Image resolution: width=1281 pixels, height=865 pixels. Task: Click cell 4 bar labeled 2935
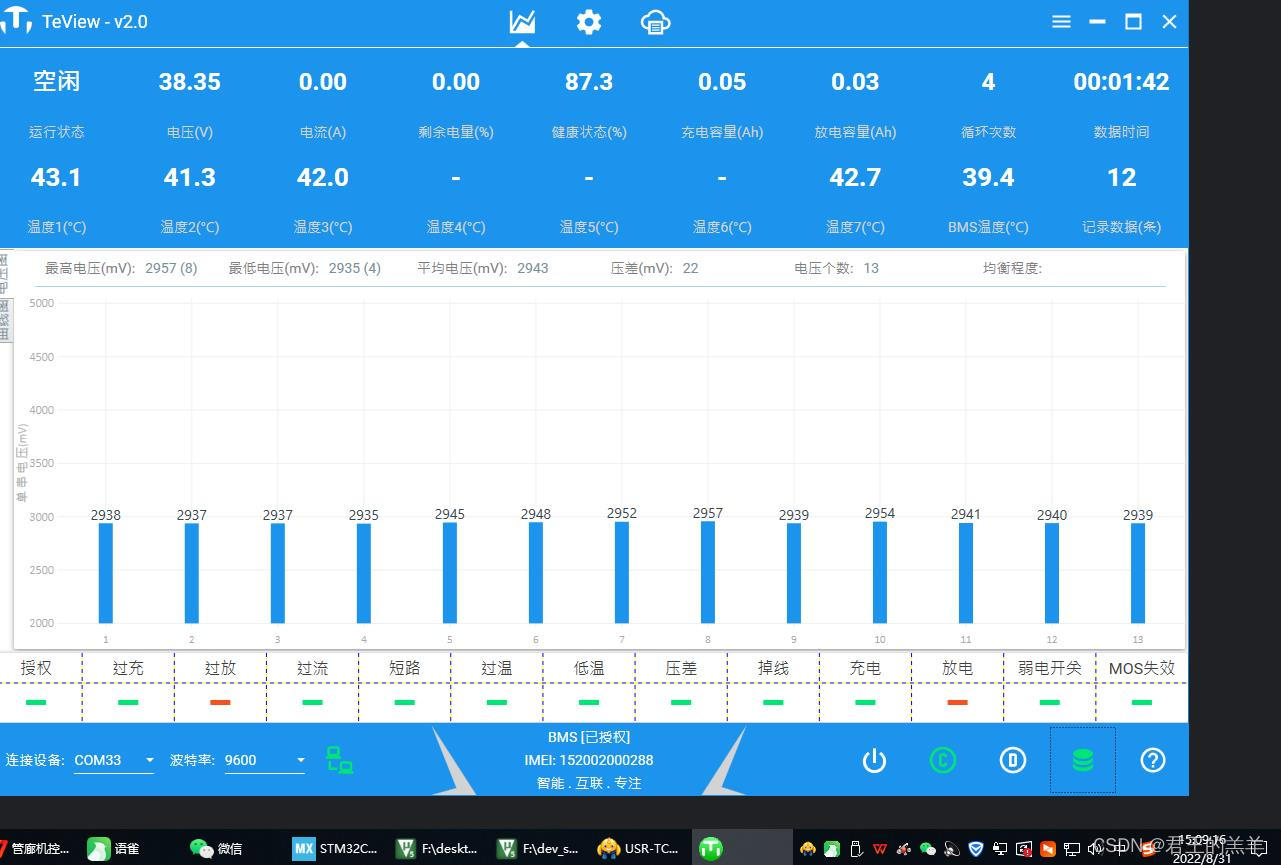coord(364,573)
